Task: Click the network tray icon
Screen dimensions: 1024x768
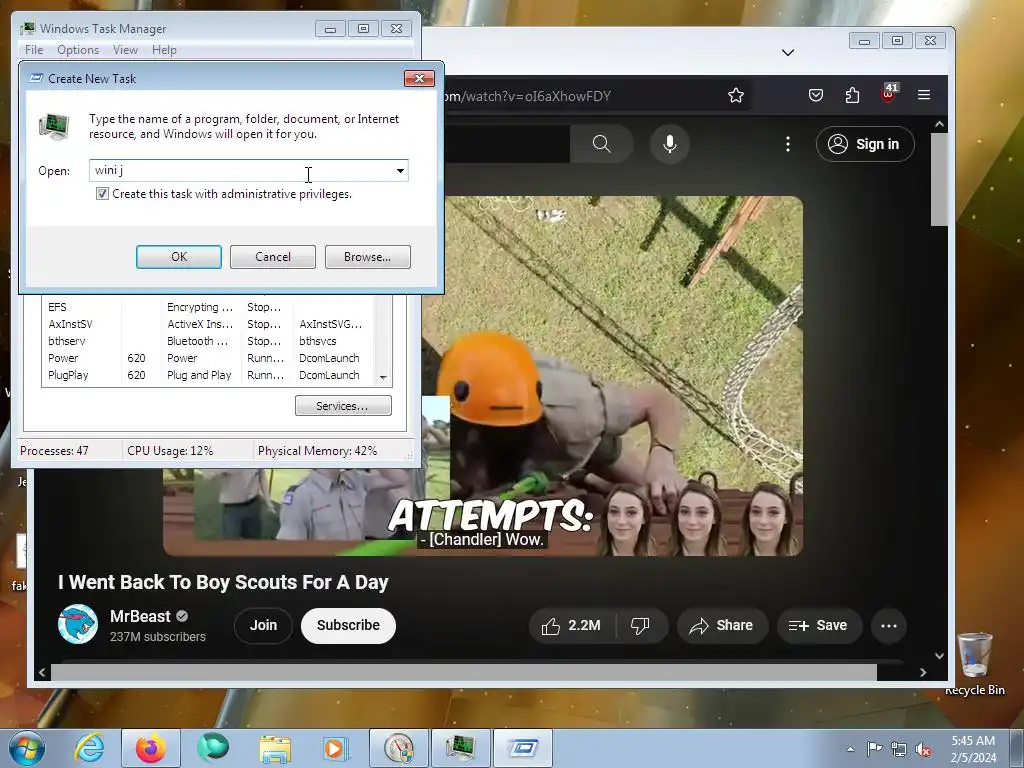Action: tap(899, 749)
